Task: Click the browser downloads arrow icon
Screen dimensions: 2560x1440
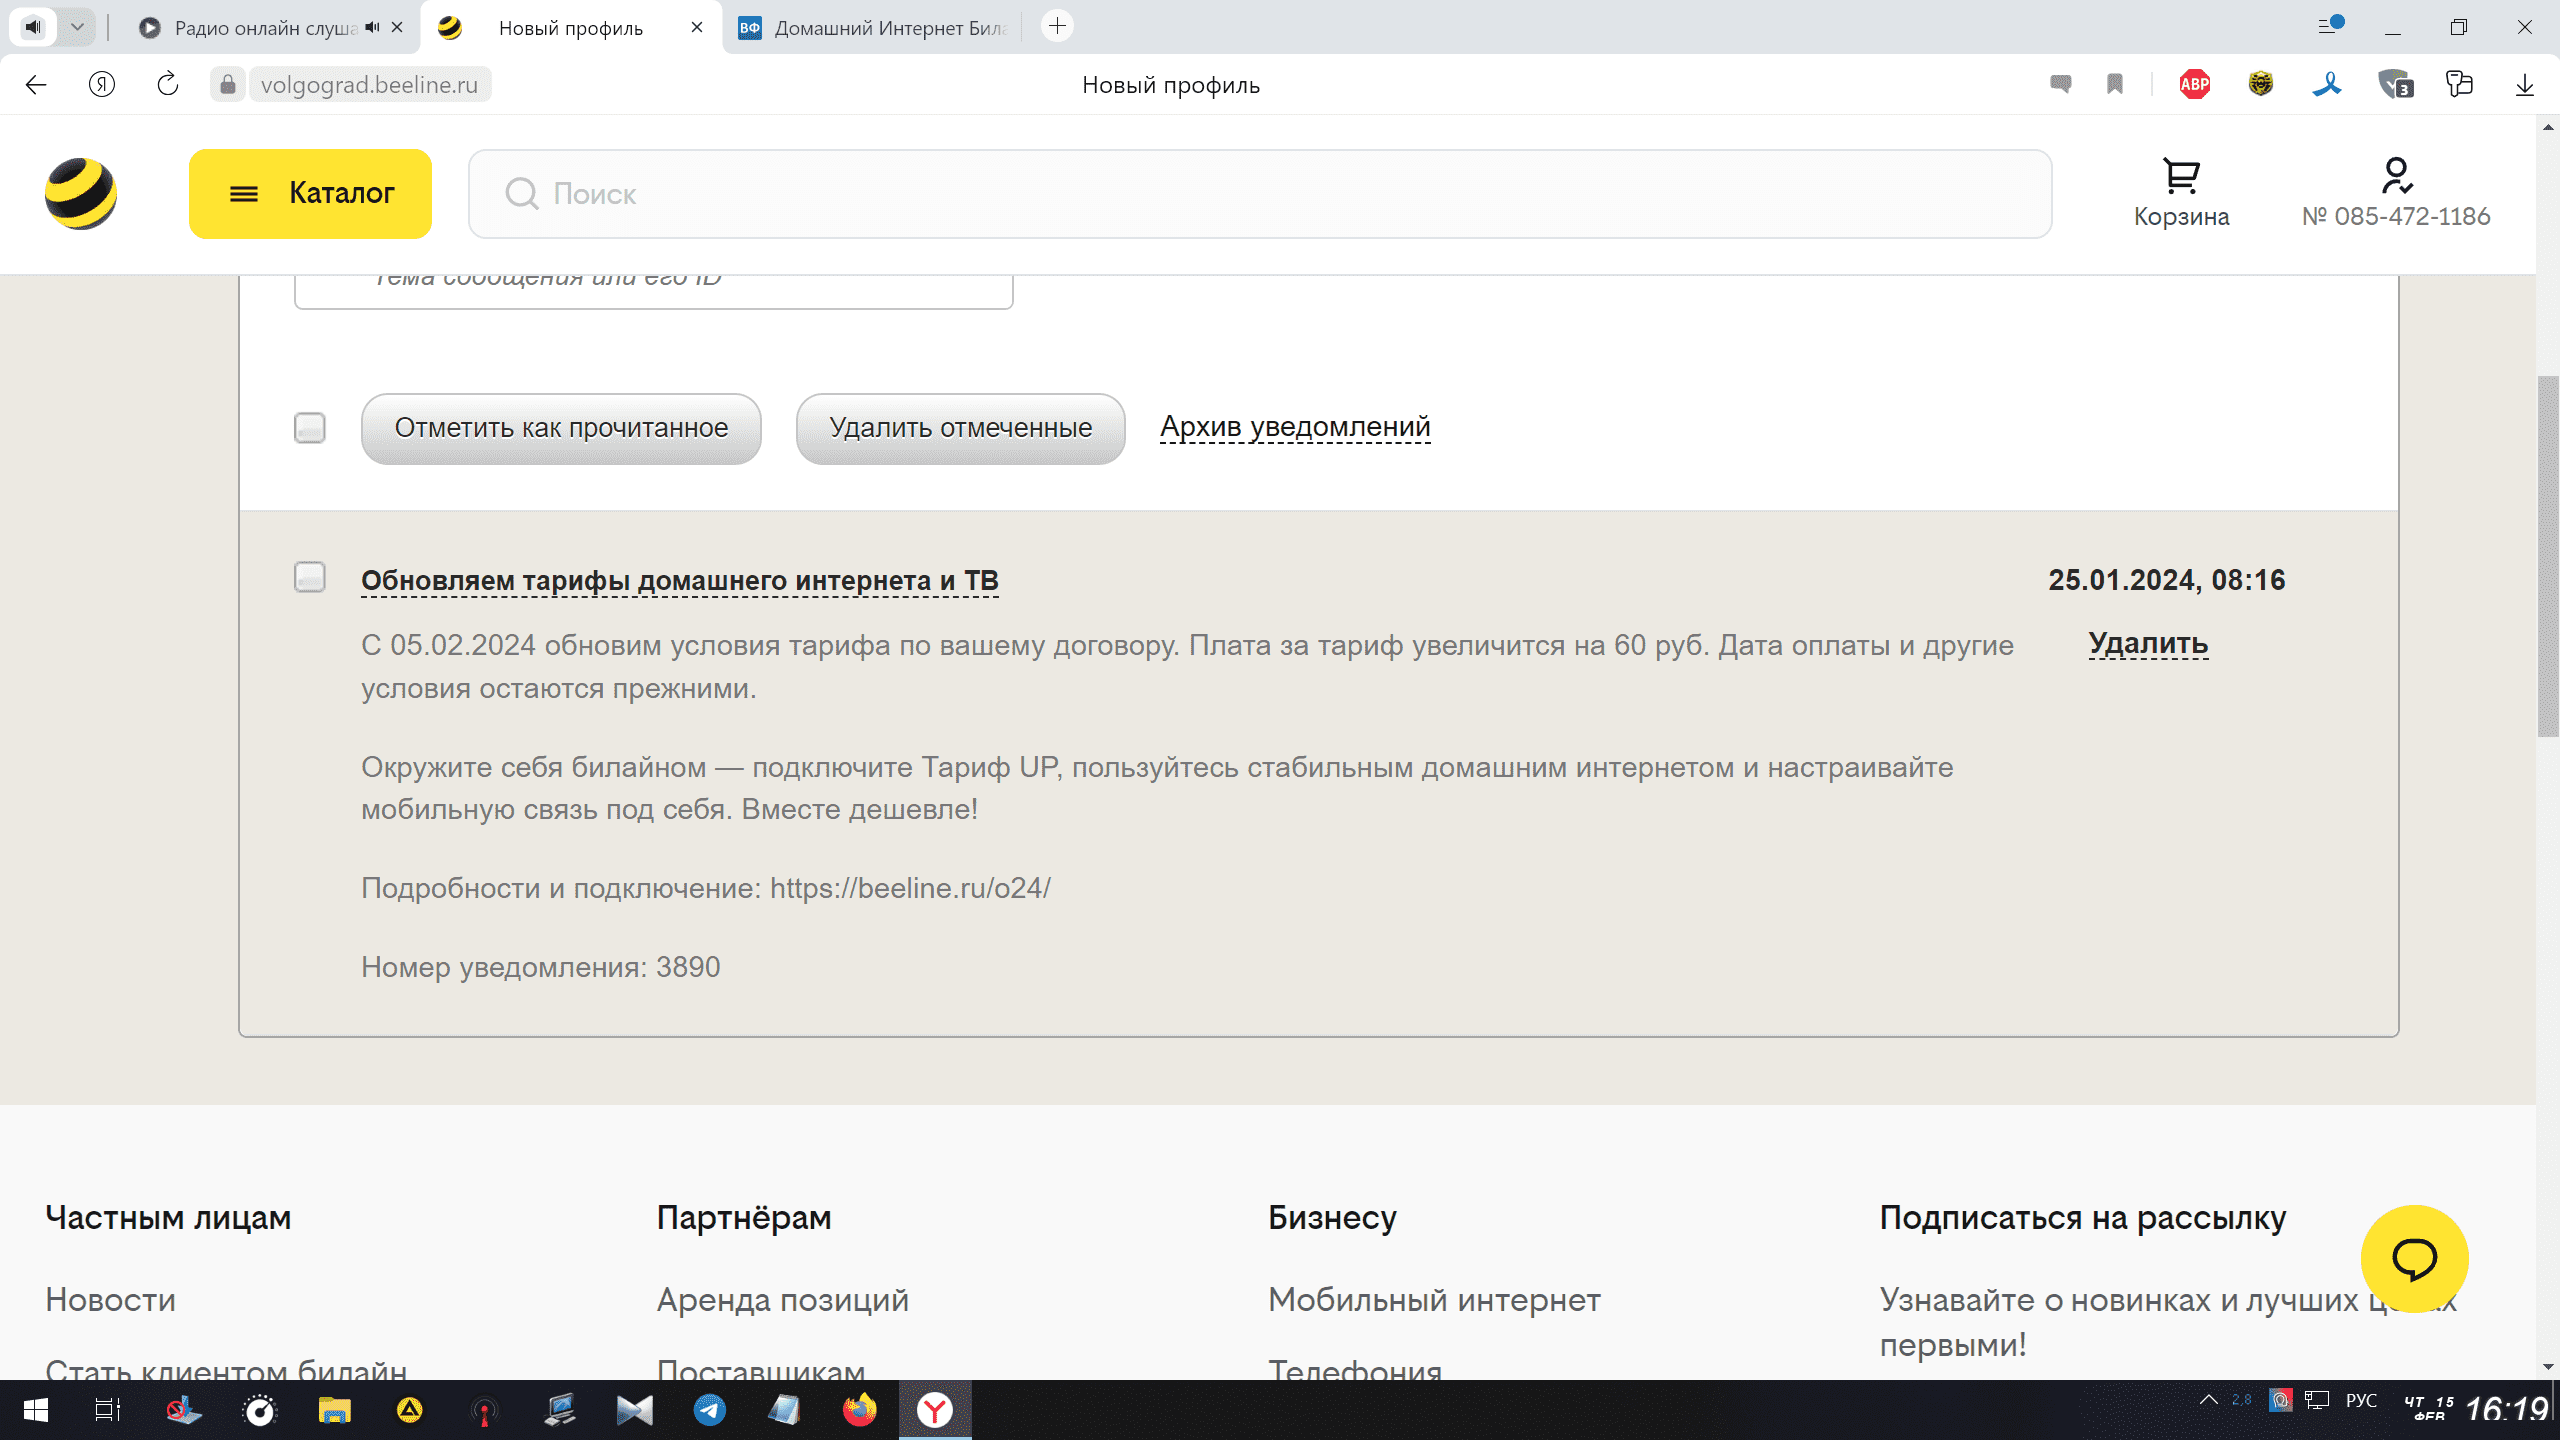Action: (x=2524, y=85)
